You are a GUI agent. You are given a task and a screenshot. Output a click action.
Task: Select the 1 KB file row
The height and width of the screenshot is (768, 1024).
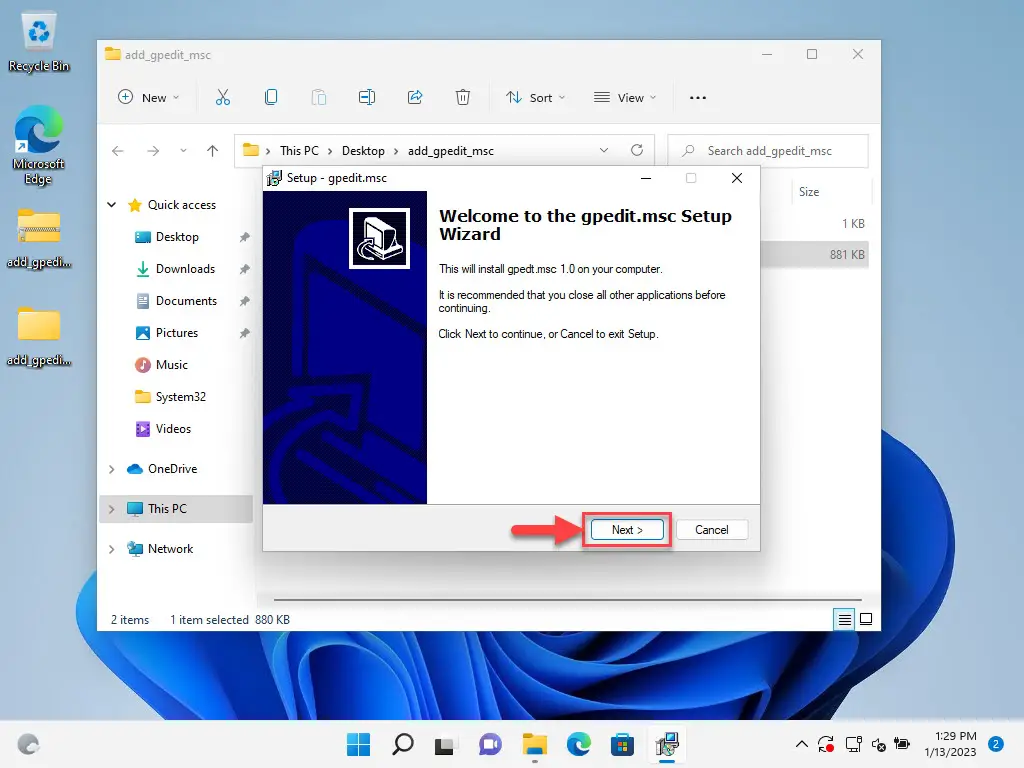(814, 223)
